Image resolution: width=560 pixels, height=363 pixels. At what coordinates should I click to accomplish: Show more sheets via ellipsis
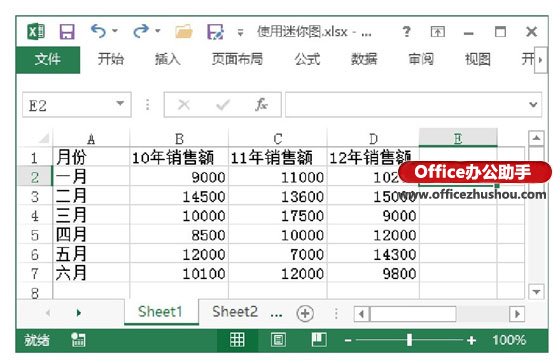(x=276, y=314)
